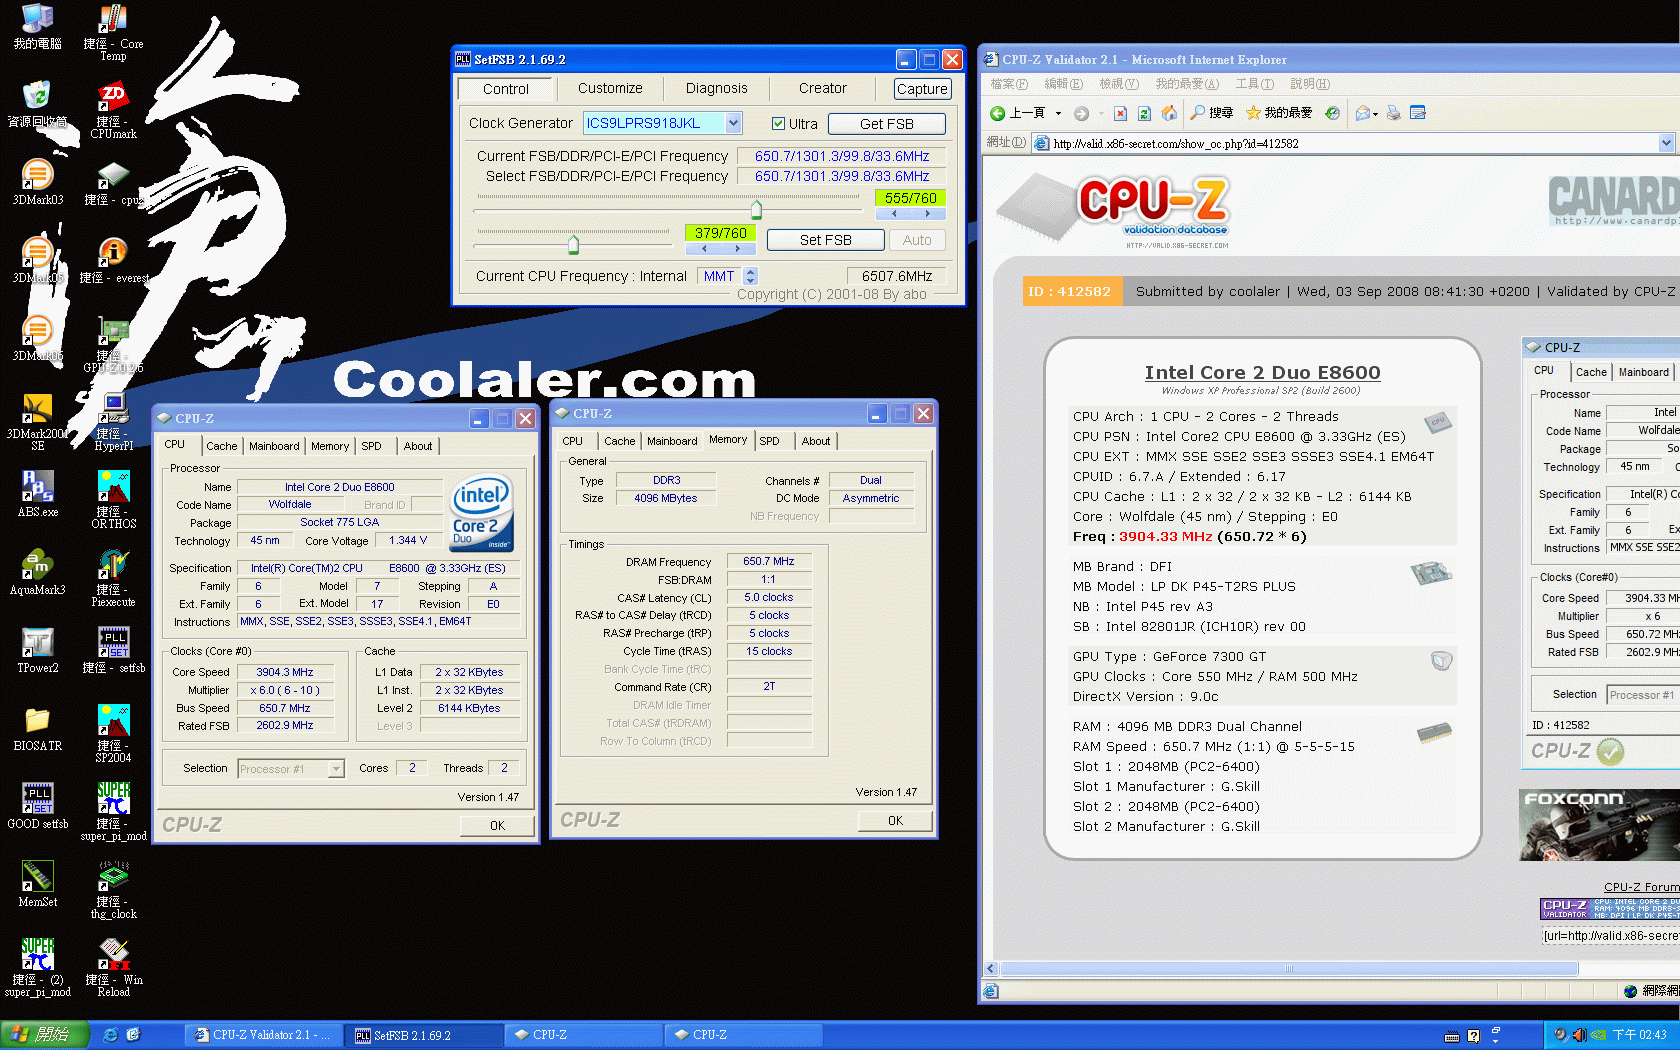The image size is (1680, 1050).
Task: Launch the SP2004 shortcut icon
Action: tap(113, 733)
